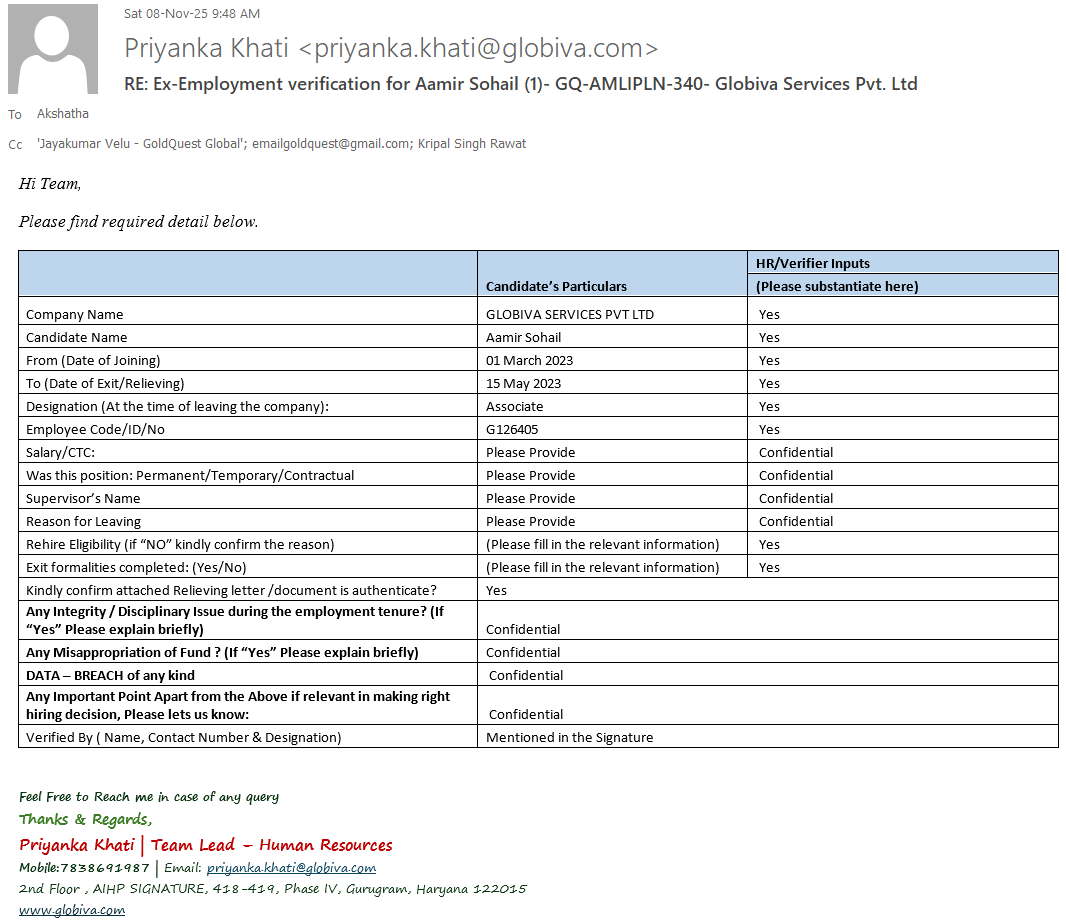This screenshot has width=1066, height=922.
Task: Click the Mentioned in the Signature cell
Action: (569, 737)
